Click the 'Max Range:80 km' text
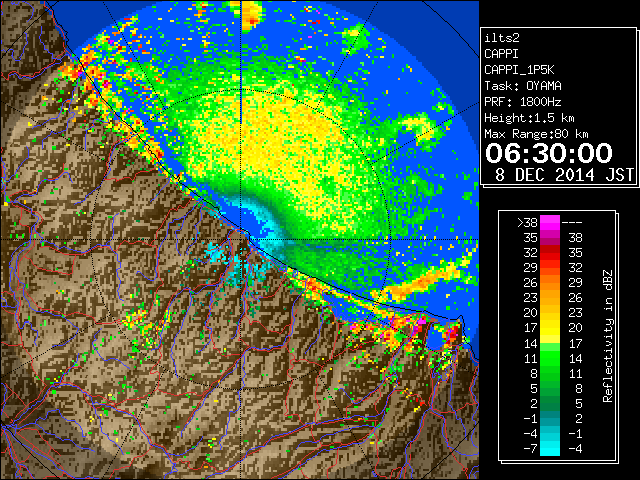Viewport: 640px width, 480px height. coord(536,134)
